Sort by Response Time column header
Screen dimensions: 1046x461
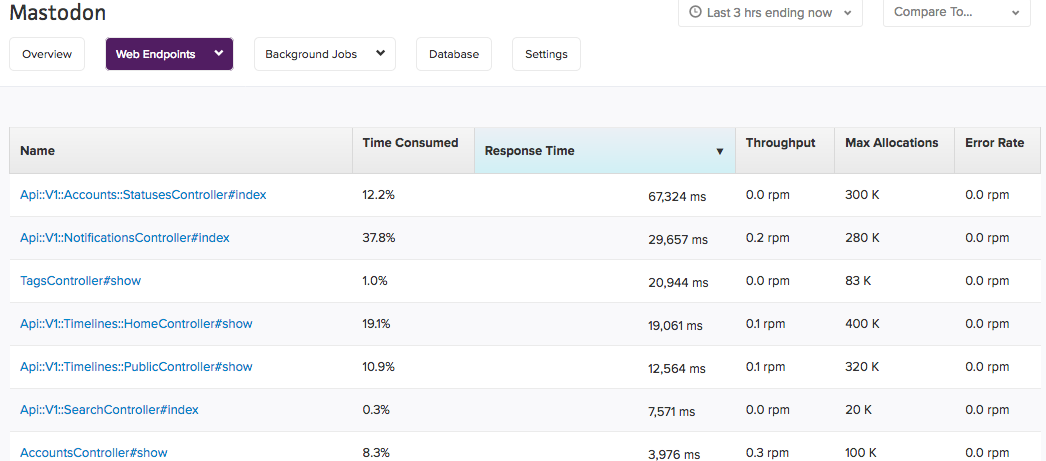click(604, 151)
